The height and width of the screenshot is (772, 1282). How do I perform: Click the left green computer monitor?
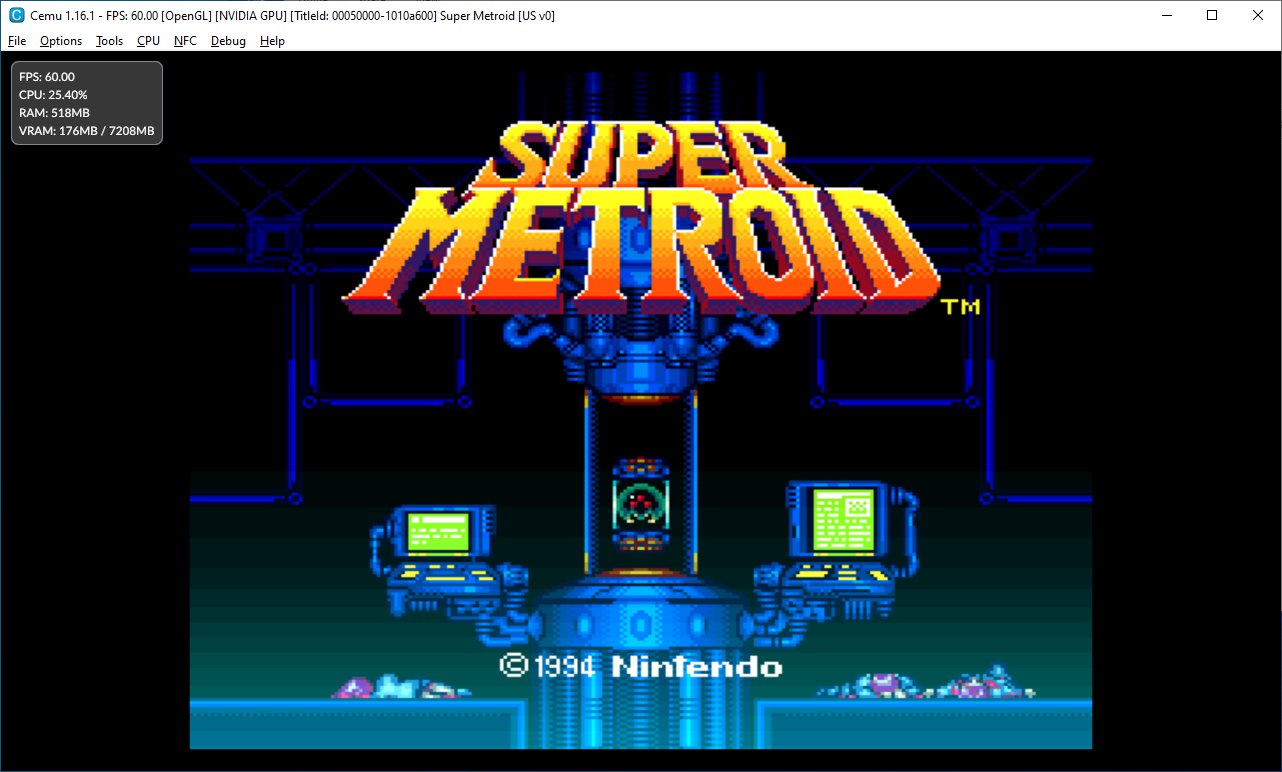click(x=437, y=531)
